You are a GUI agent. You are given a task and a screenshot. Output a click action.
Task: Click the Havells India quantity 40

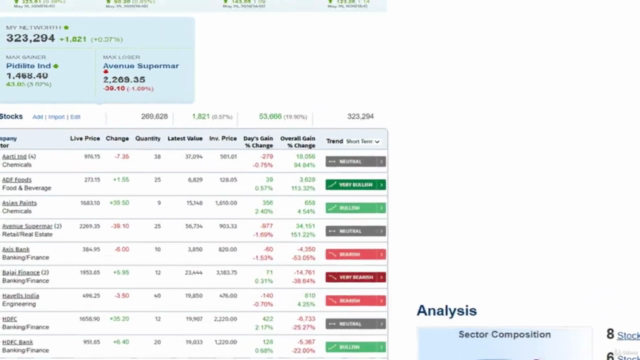point(157,296)
